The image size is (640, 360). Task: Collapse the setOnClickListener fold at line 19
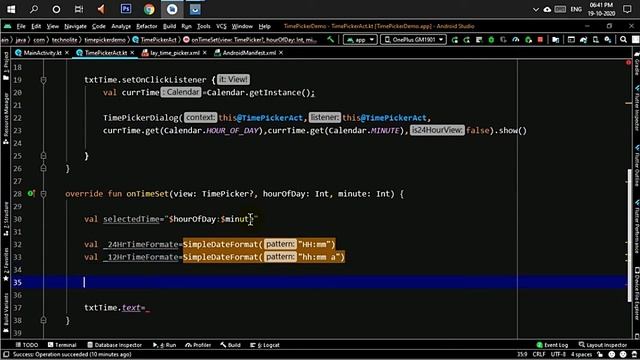43,80
